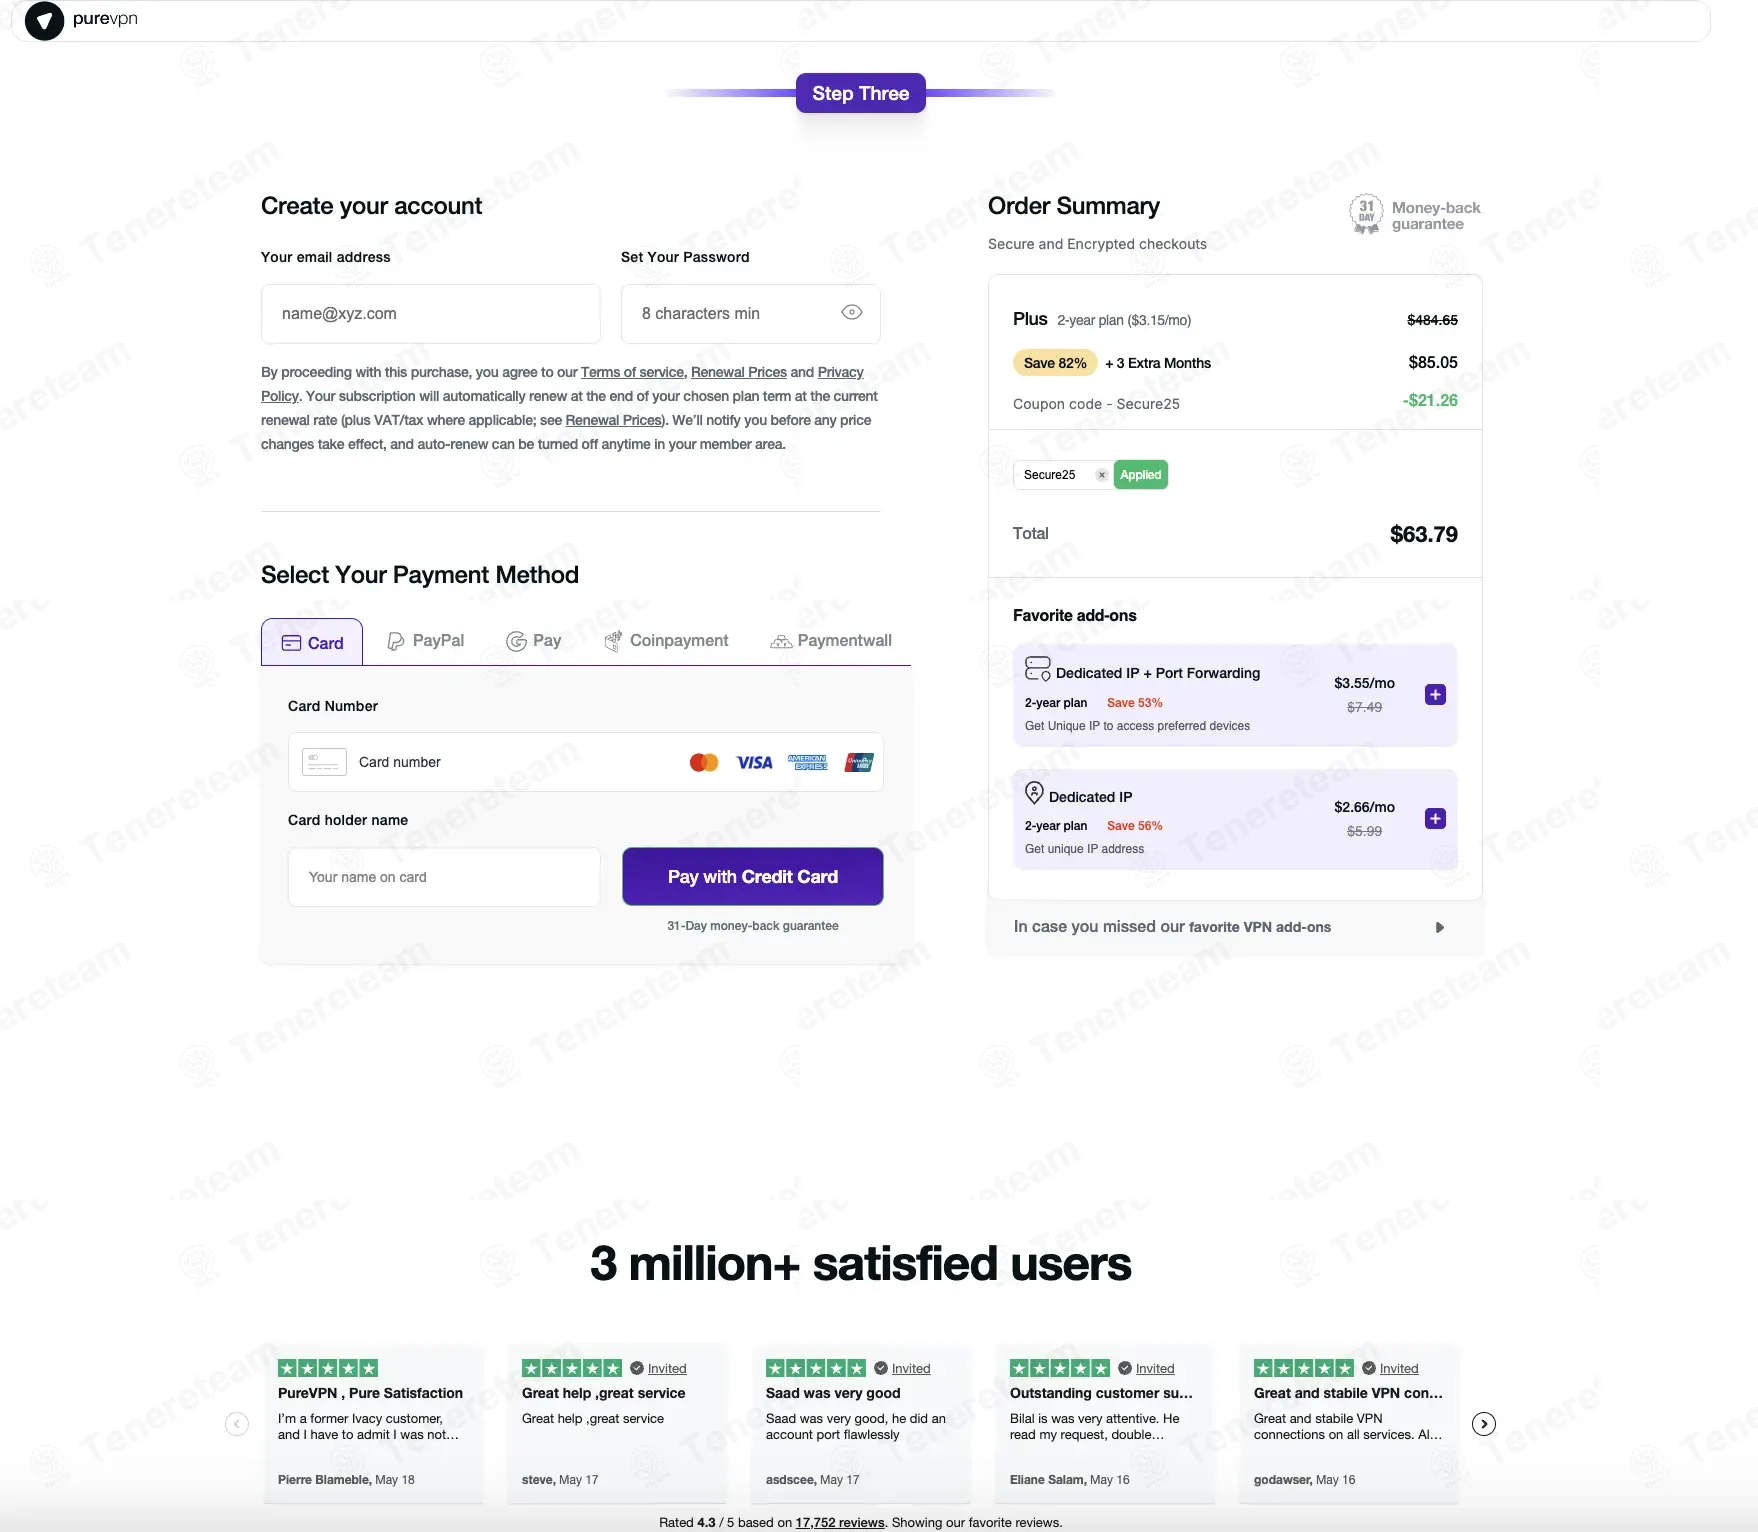The image size is (1758, 1532).
Task: Select the PayPal payment tab
Action: point(426,641)
